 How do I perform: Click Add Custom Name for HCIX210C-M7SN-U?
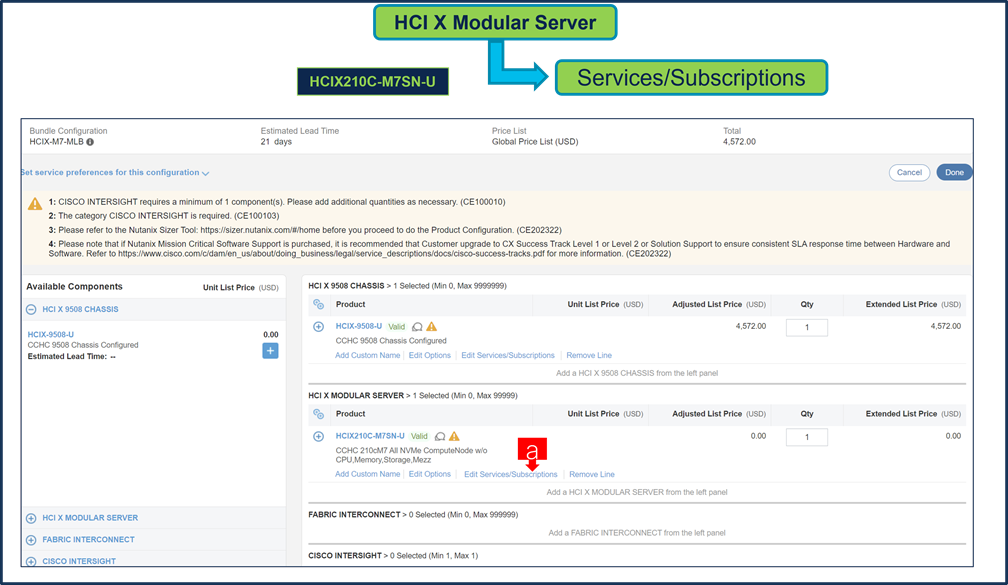pos(367,474)
